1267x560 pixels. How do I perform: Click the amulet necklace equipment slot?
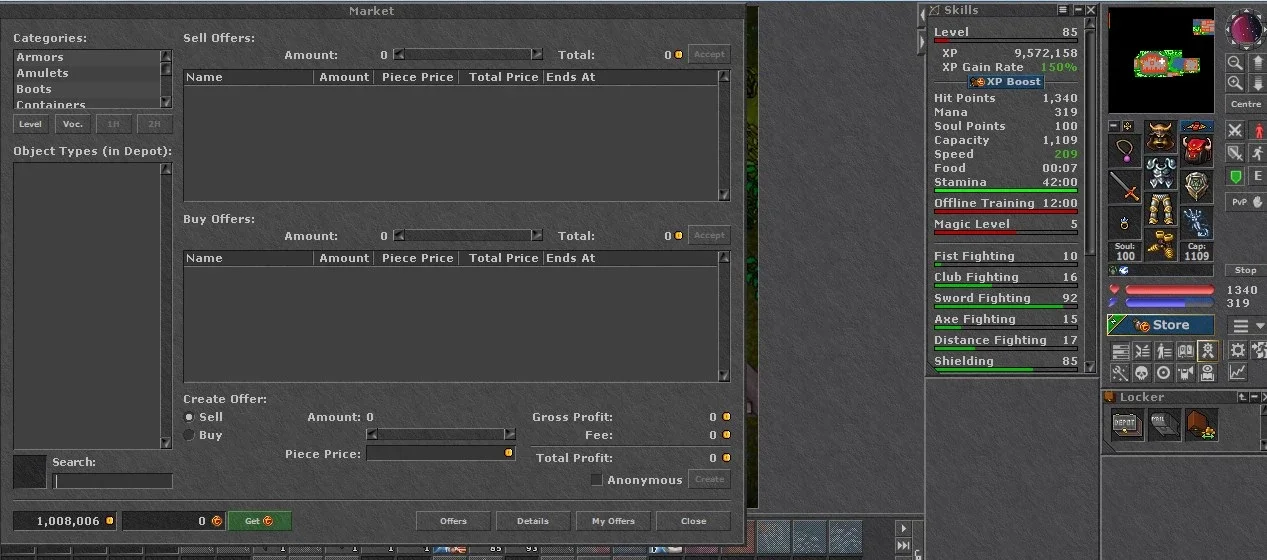(1125, 150)
